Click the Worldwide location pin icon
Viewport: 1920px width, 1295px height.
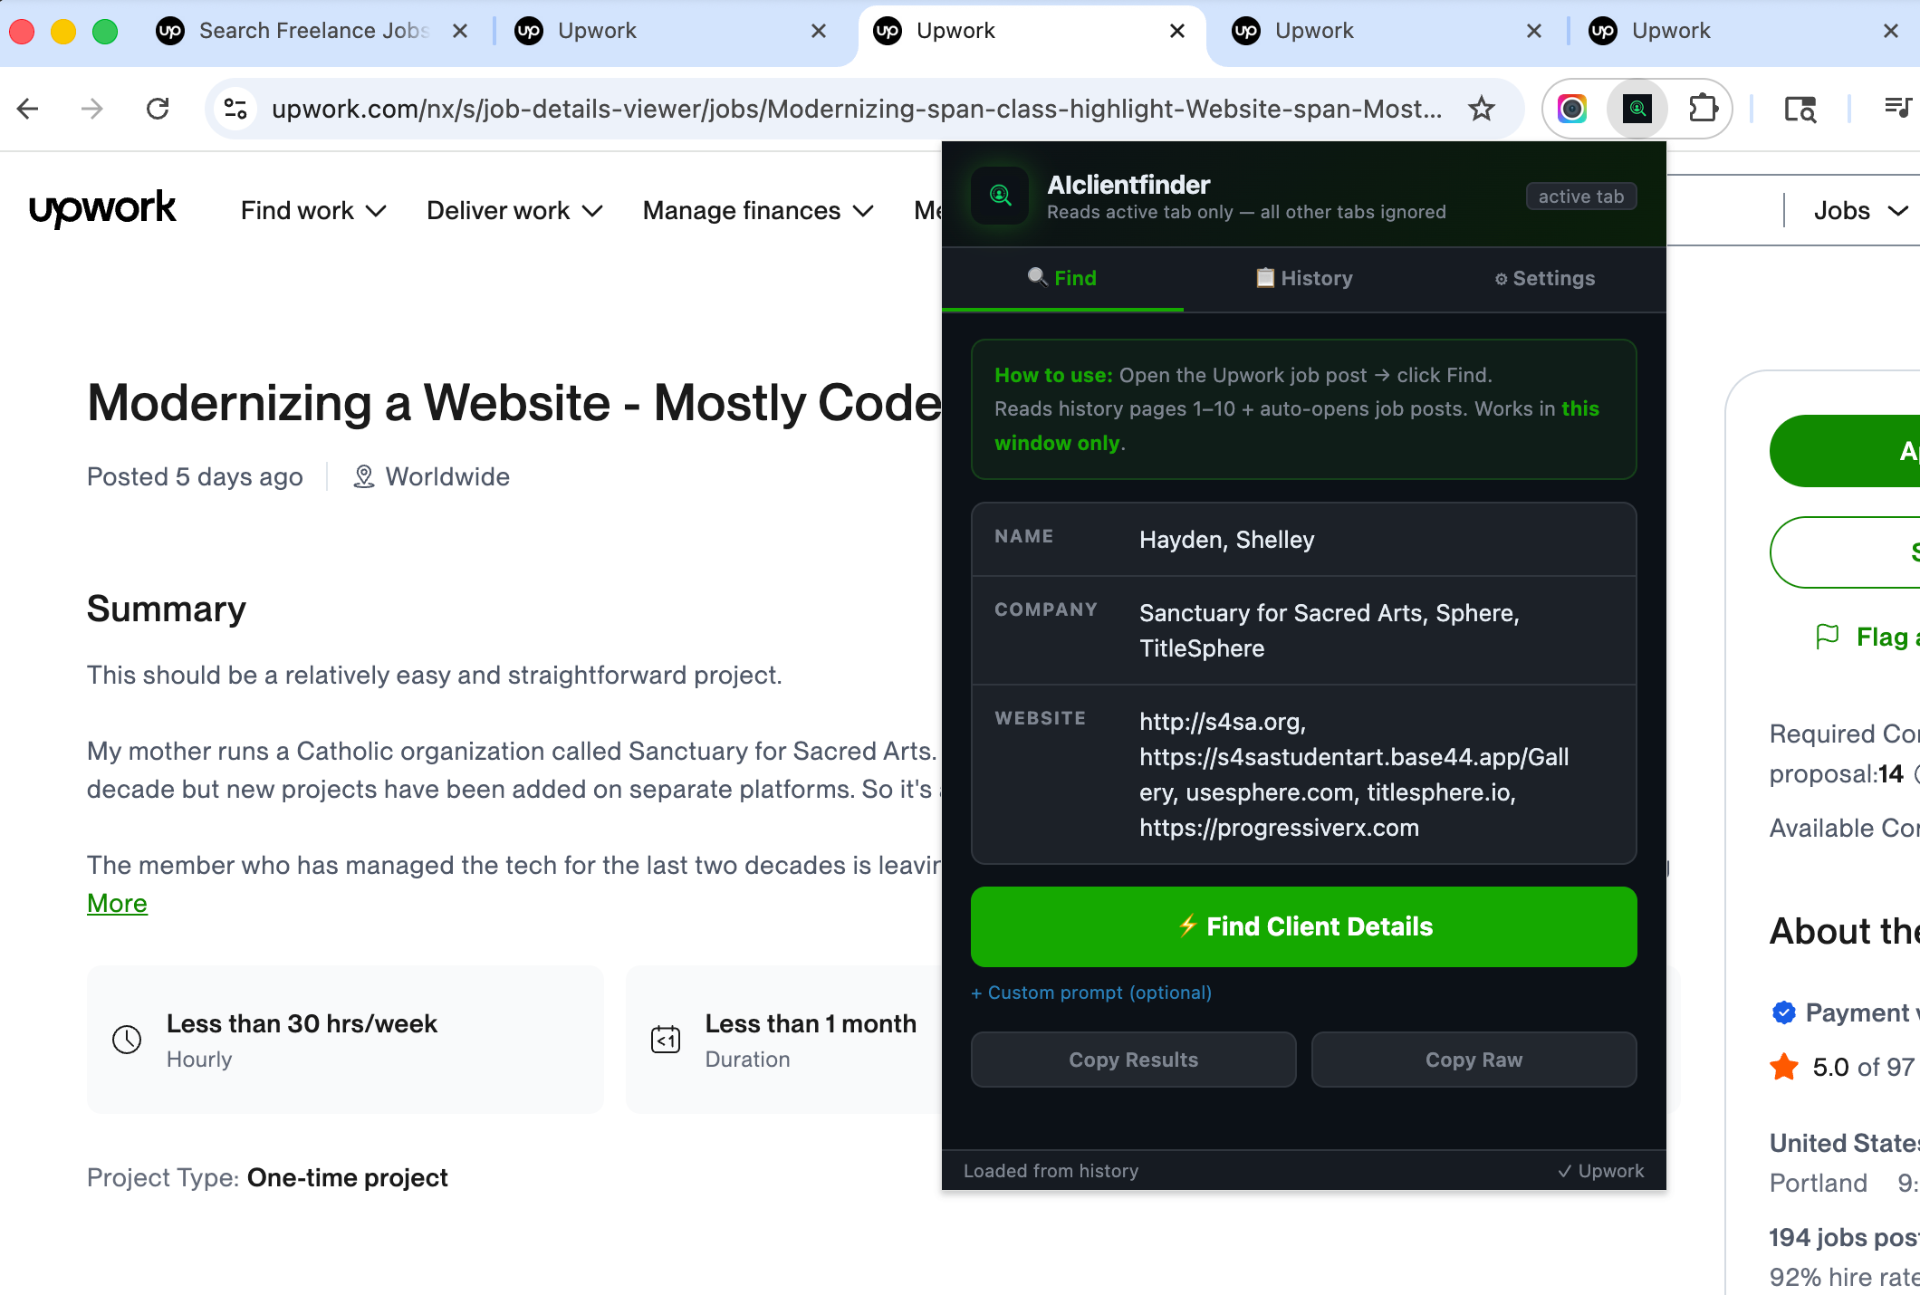(364, 477)
